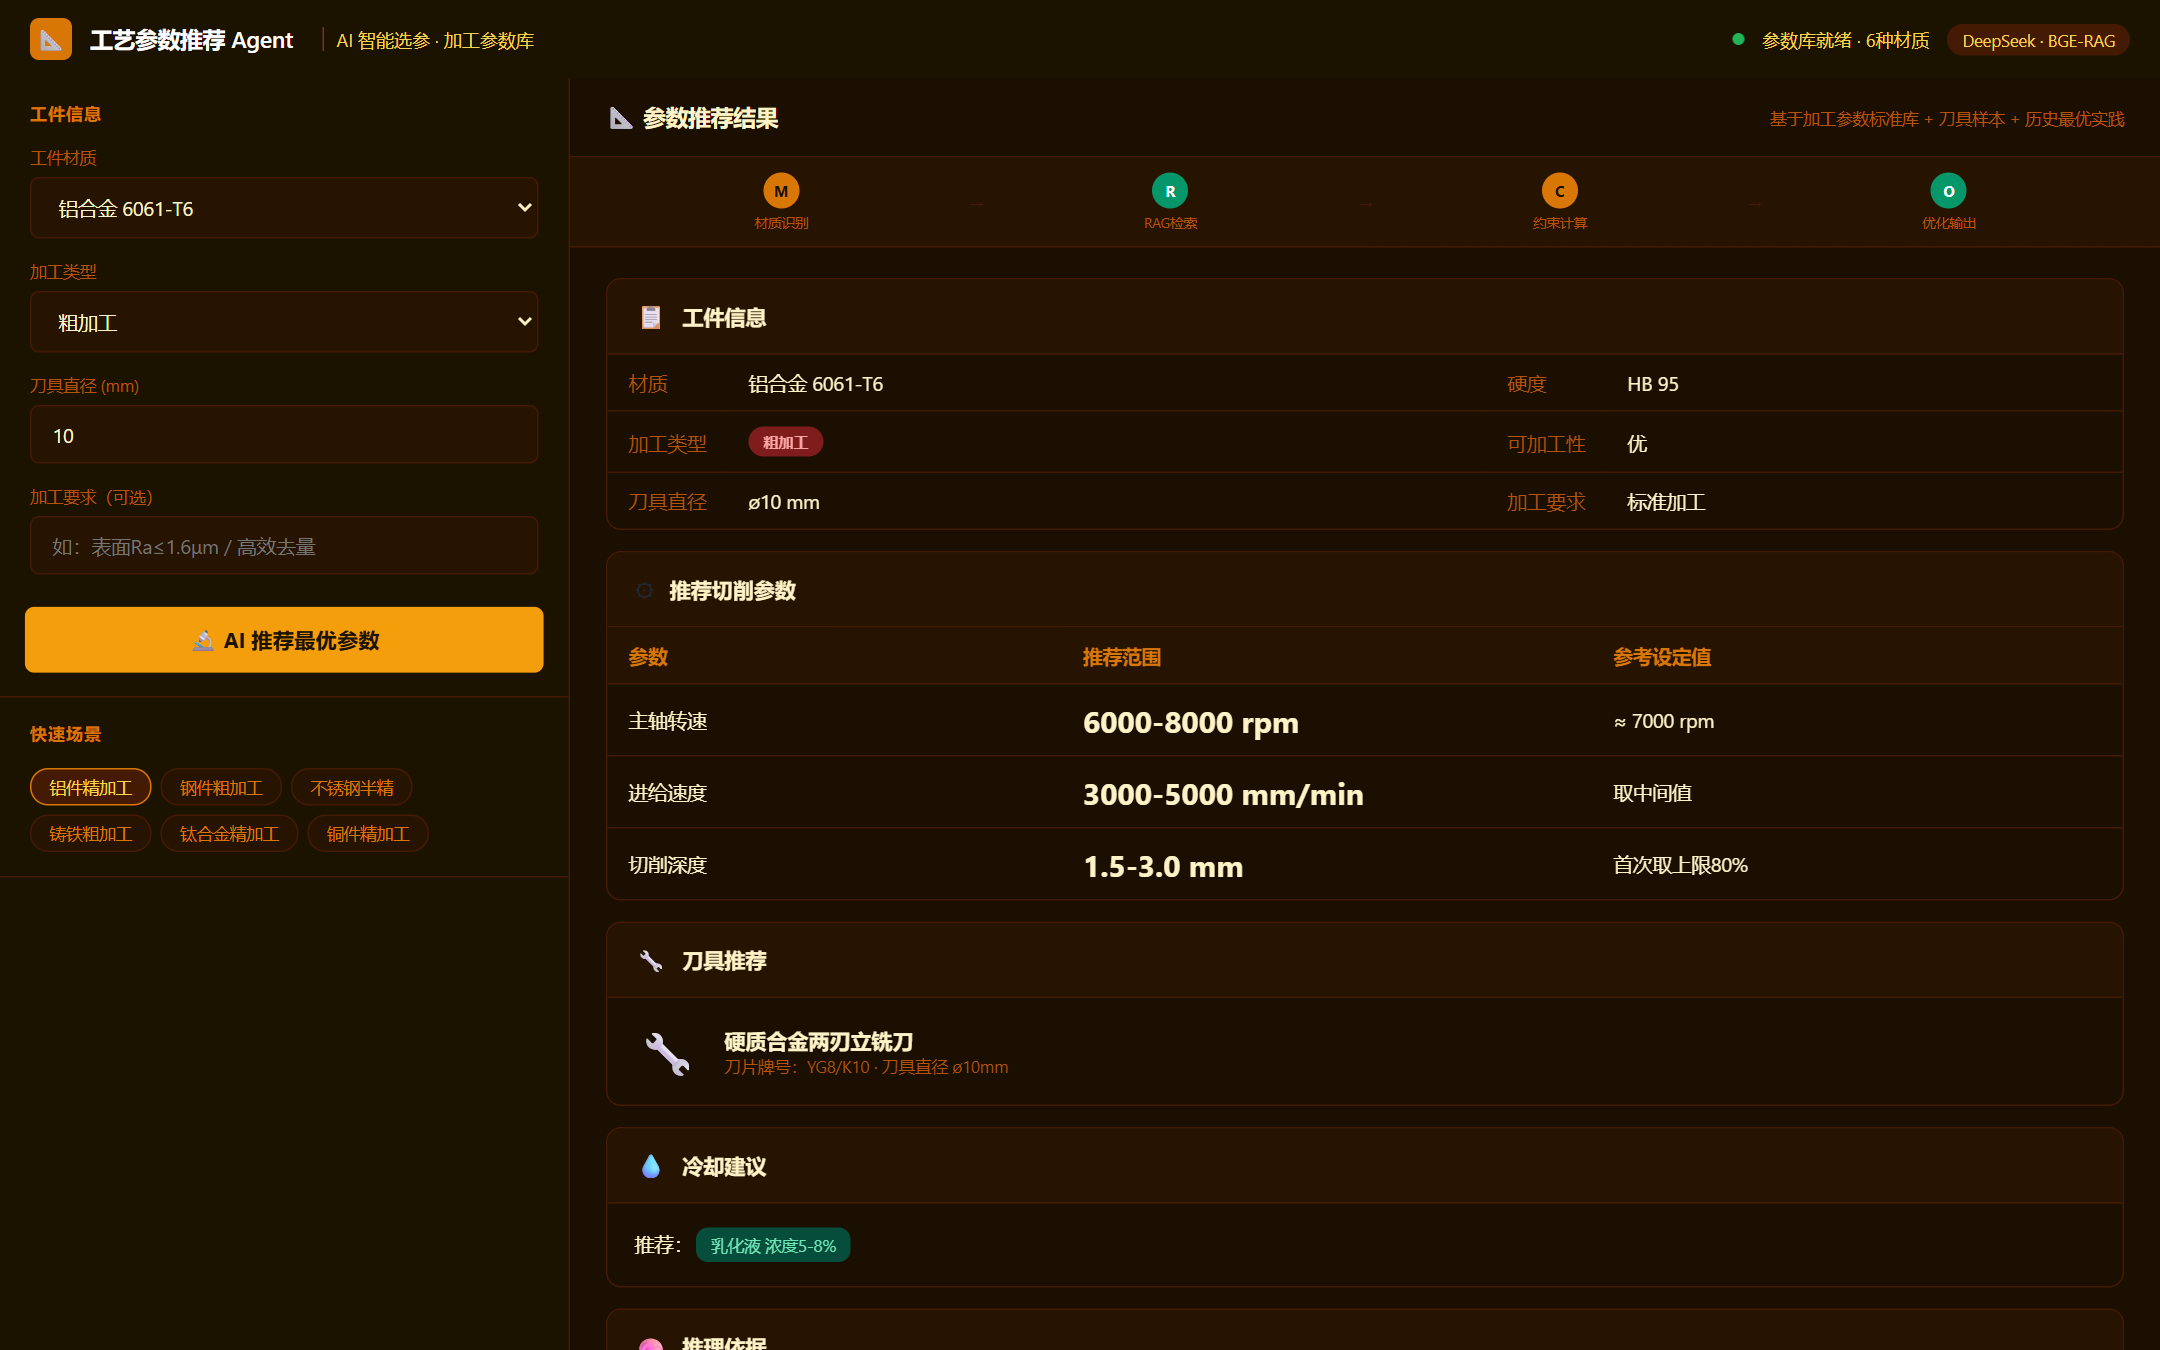The height and width of the screenshot is (1350, 2160).
Task: Select the 钢件粗加工 quick scenario
Action: 221,787
